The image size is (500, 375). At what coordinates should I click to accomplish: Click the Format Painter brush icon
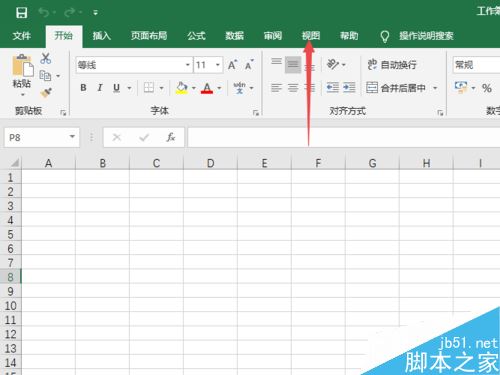click(x=46, y=93)
